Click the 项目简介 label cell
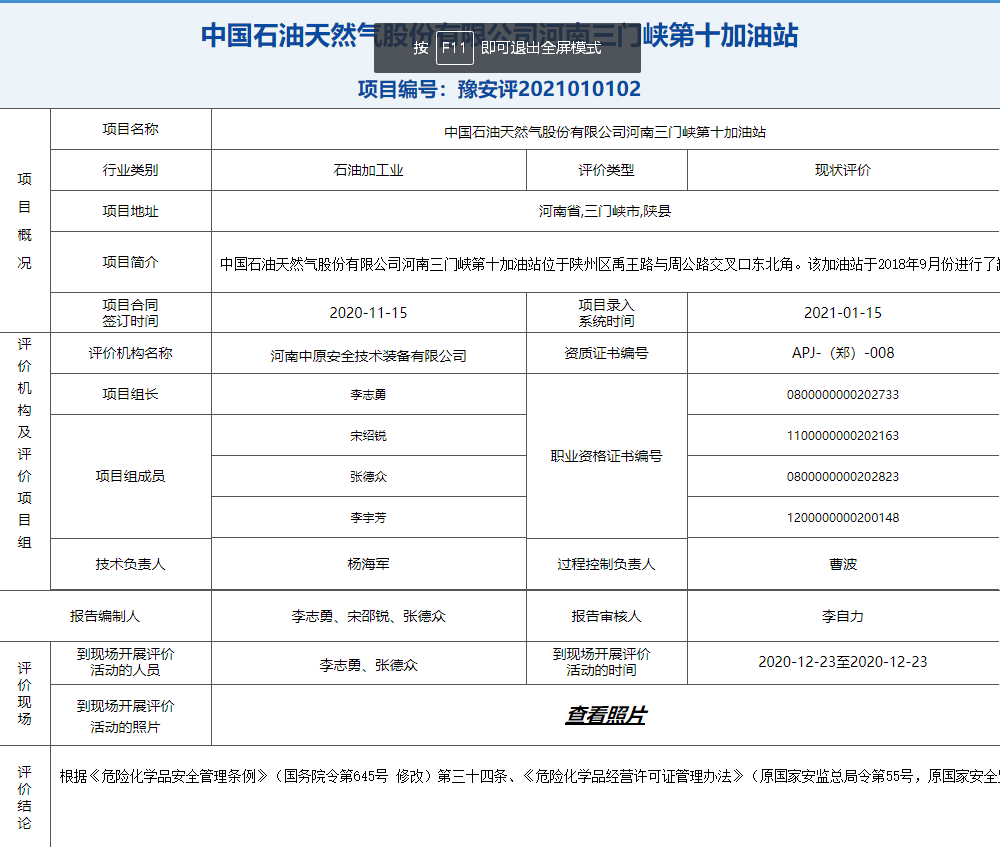This screenshot has height=847, width=1000. (131, 262)
